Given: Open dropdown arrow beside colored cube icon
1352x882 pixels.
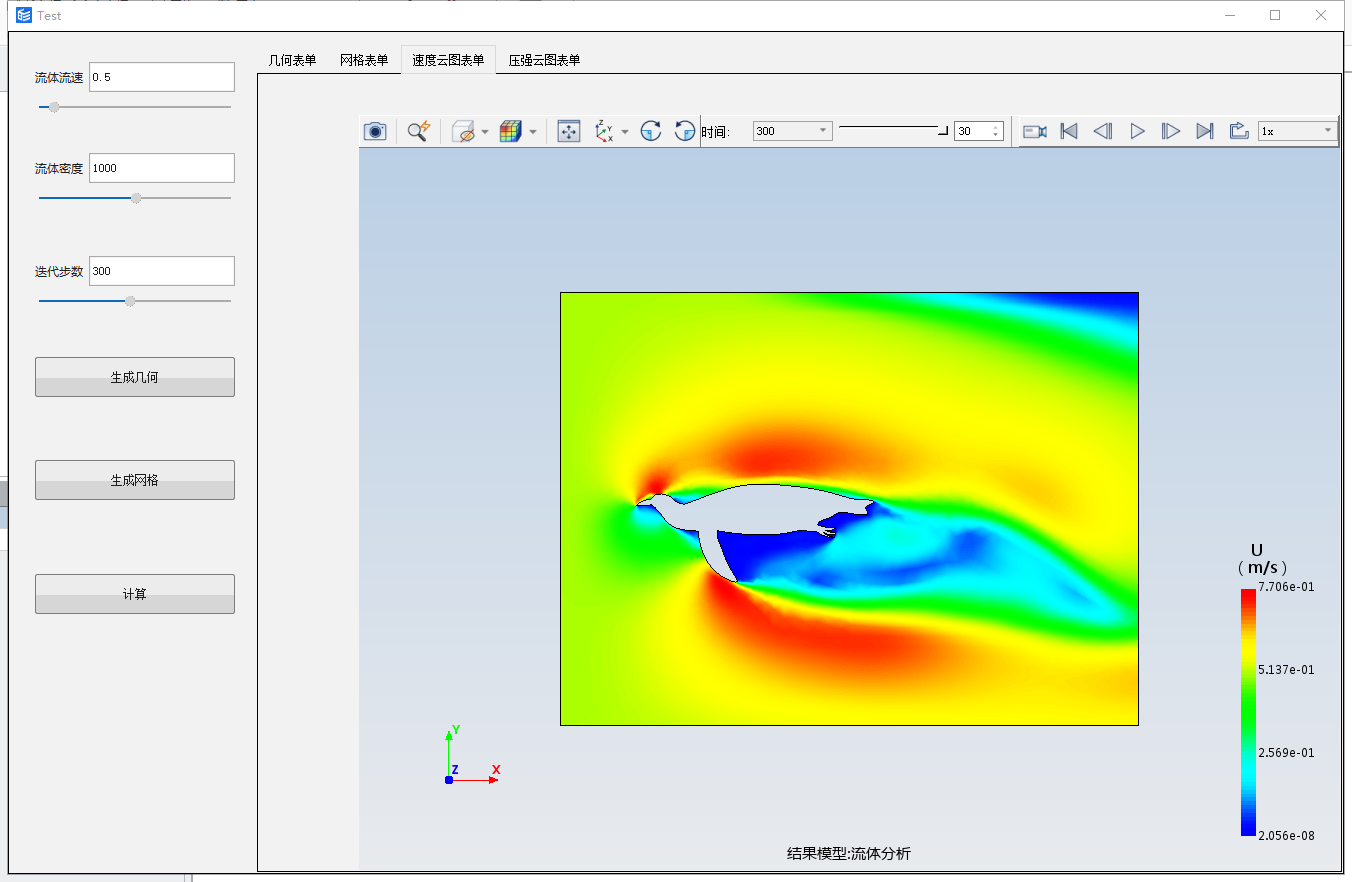Looking at the screenshot, I should pyautogui.click(x=532, y=132).
